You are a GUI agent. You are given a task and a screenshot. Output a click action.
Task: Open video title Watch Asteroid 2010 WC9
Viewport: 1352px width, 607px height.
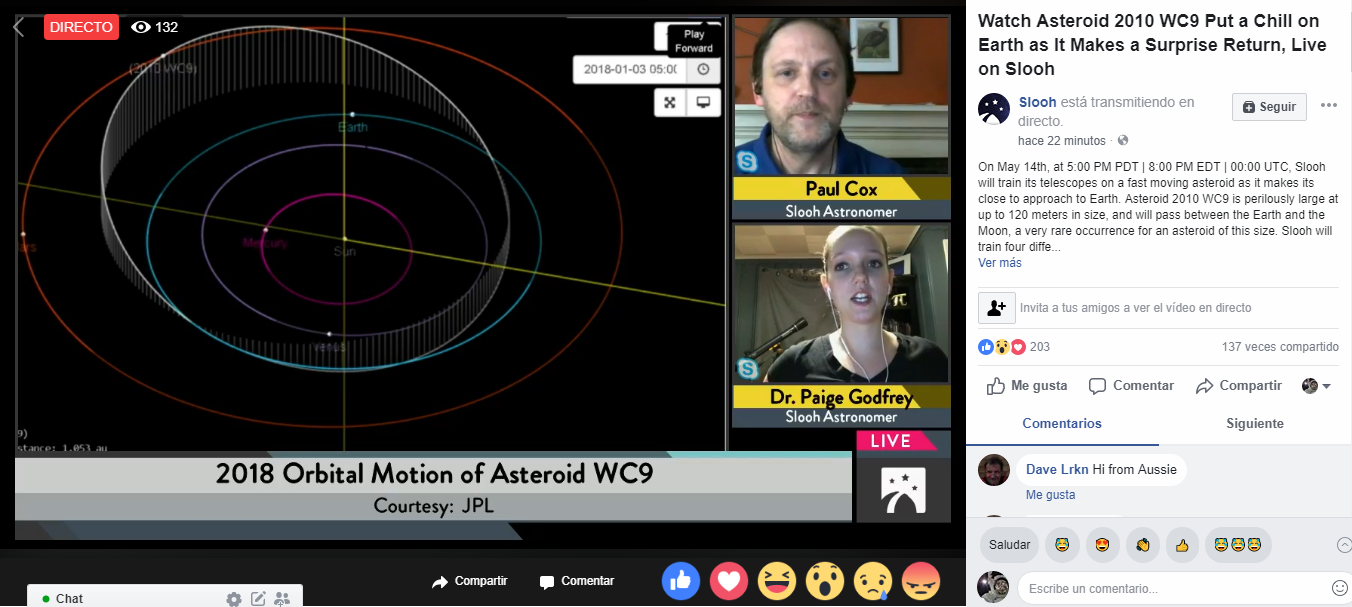click(1152, 45)
